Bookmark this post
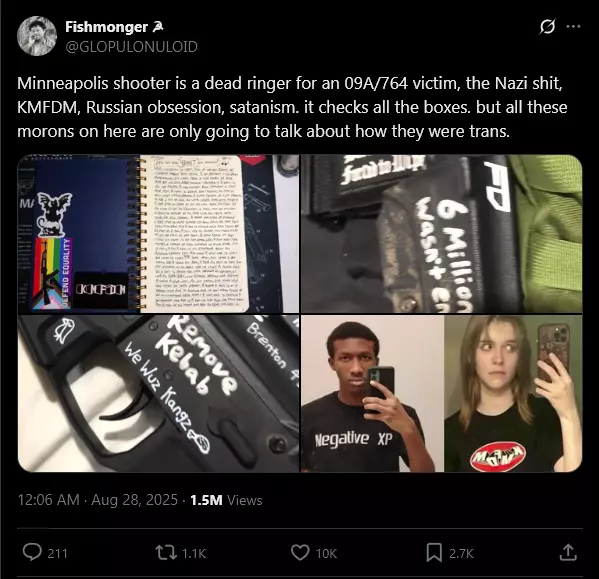The image size is (599, 579). 434,553
